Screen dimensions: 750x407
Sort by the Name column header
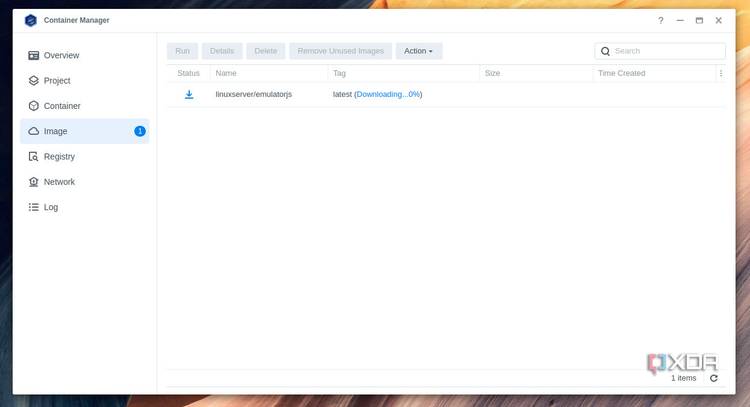click(226, 73)
